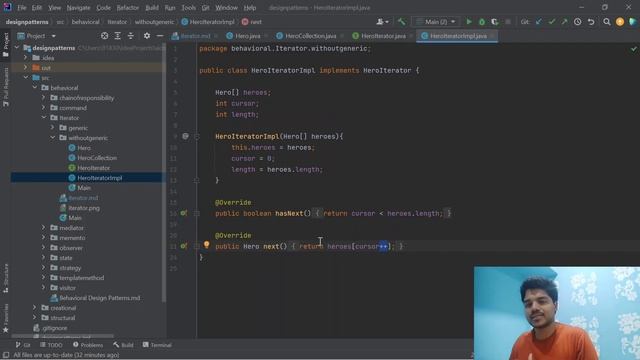Image resolution: width=640 pixels, height=360 pixels.
Task: Fold the constructor with its gutter fold marker
Action: click(197, 136)
